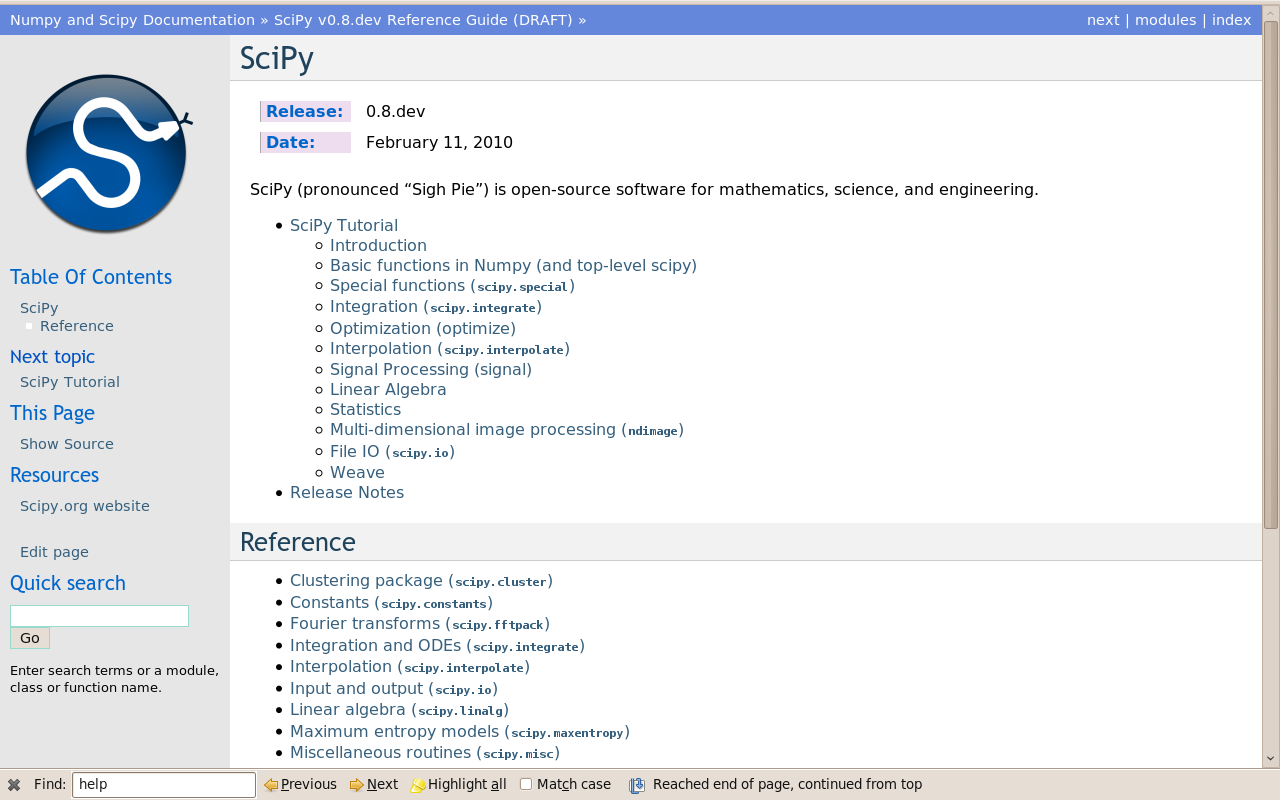The height and width of the screenshot is (800, 1280).
Task: Close the find bar with X icon
Action: coord(14,785)
